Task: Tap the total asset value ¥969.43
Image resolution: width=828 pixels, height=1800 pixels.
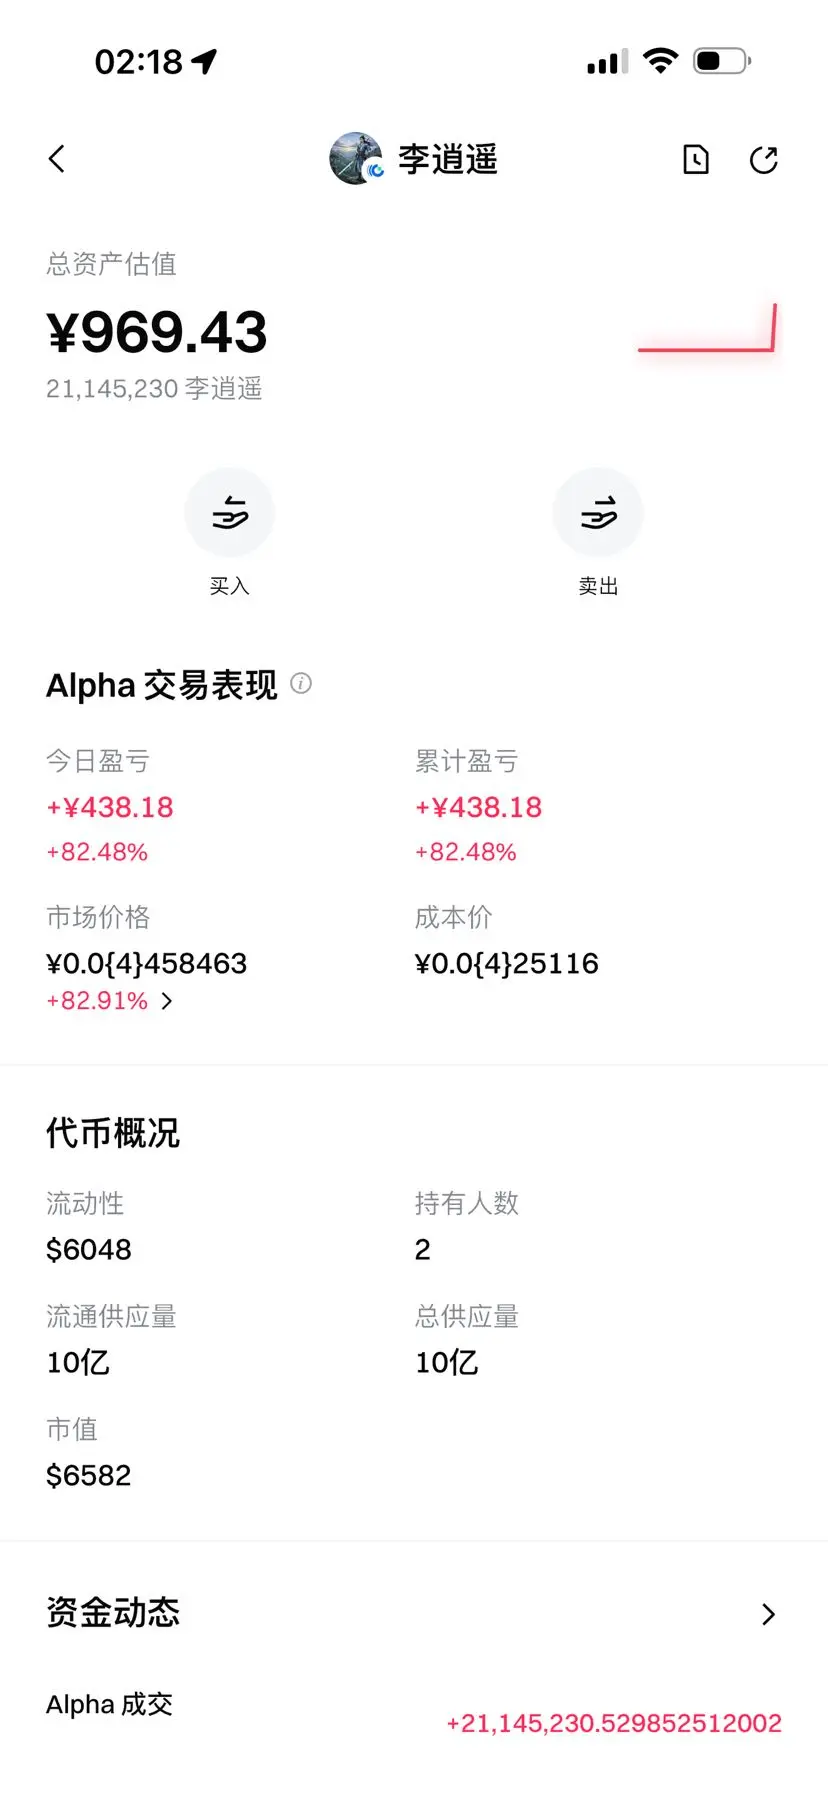Action: click(x=157, y=332)
